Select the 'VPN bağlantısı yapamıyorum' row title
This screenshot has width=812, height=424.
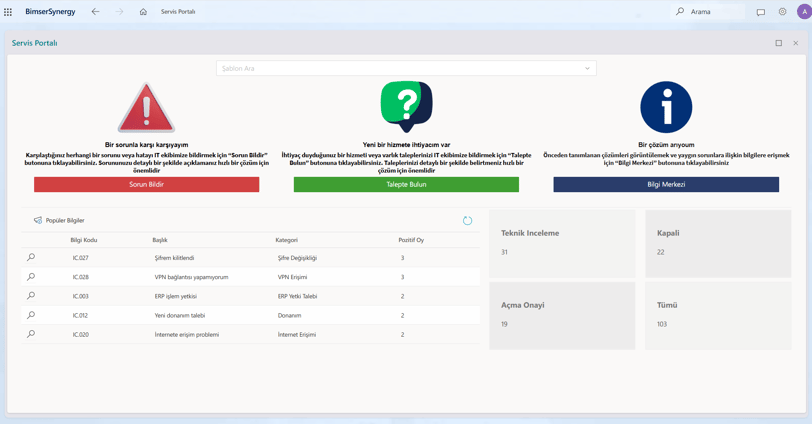192,277
